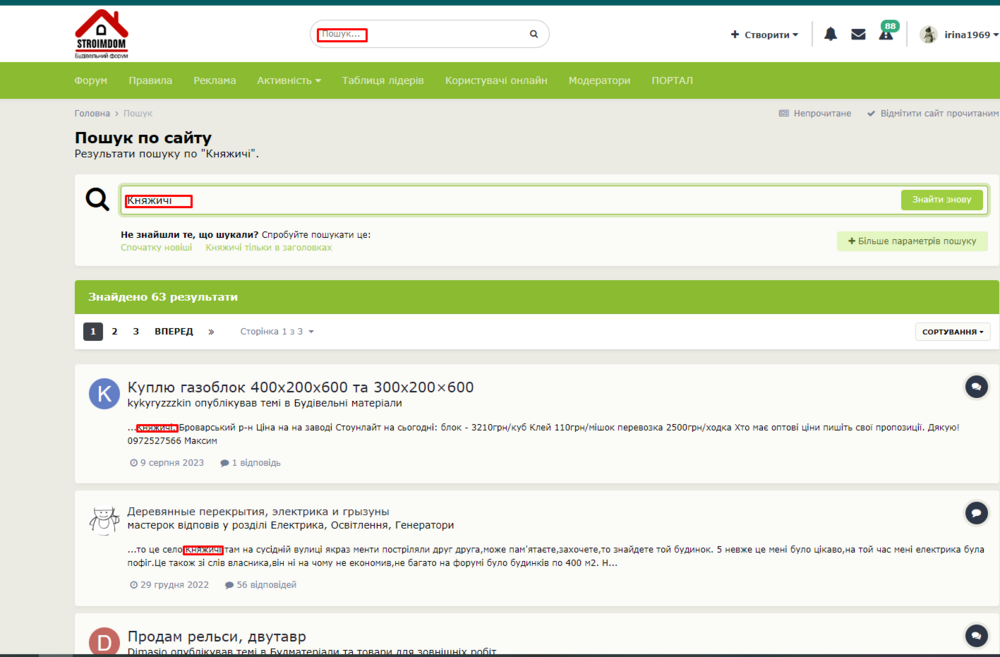
Task: Click topic-type bubble icon on Куплю газоблок result
Action: (x=976, y=387)
